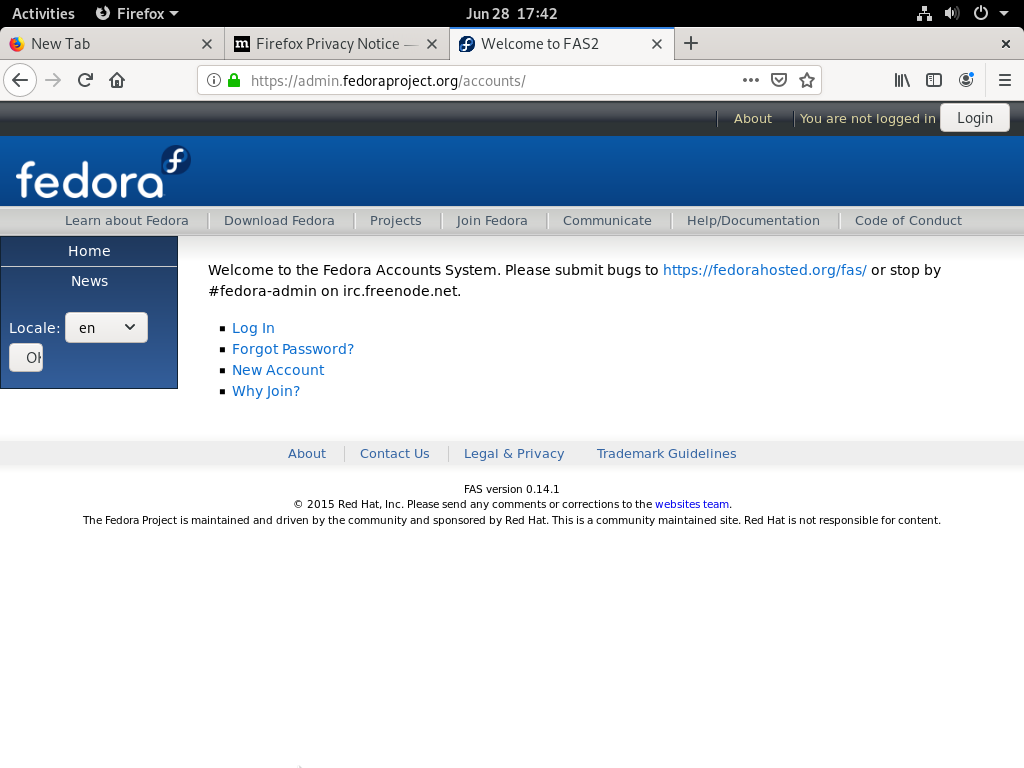Open the Firefox hamburger menu

tap(1005, 80)
